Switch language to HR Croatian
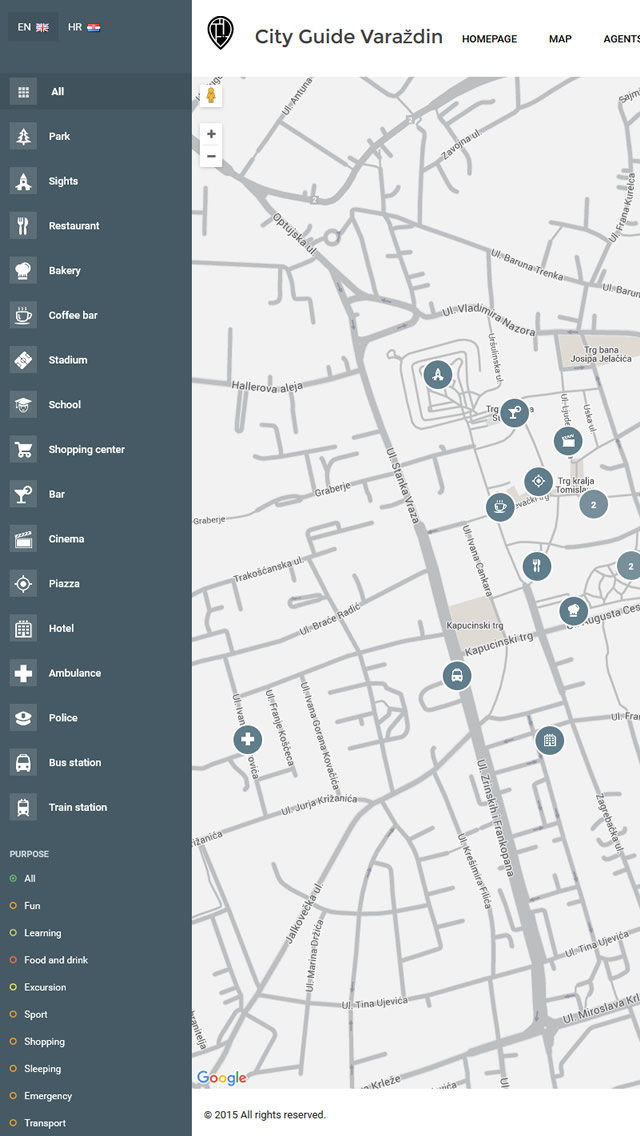Viewport: 640px width, 1136px height. [x=83, y=27]
